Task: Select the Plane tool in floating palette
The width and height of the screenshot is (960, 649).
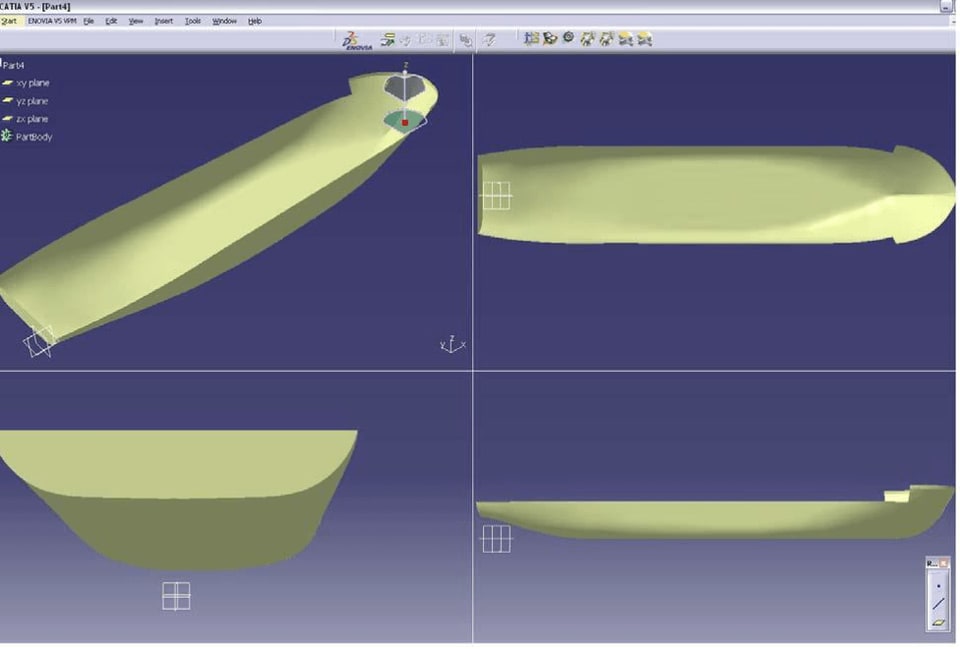Action: (939, 623)
